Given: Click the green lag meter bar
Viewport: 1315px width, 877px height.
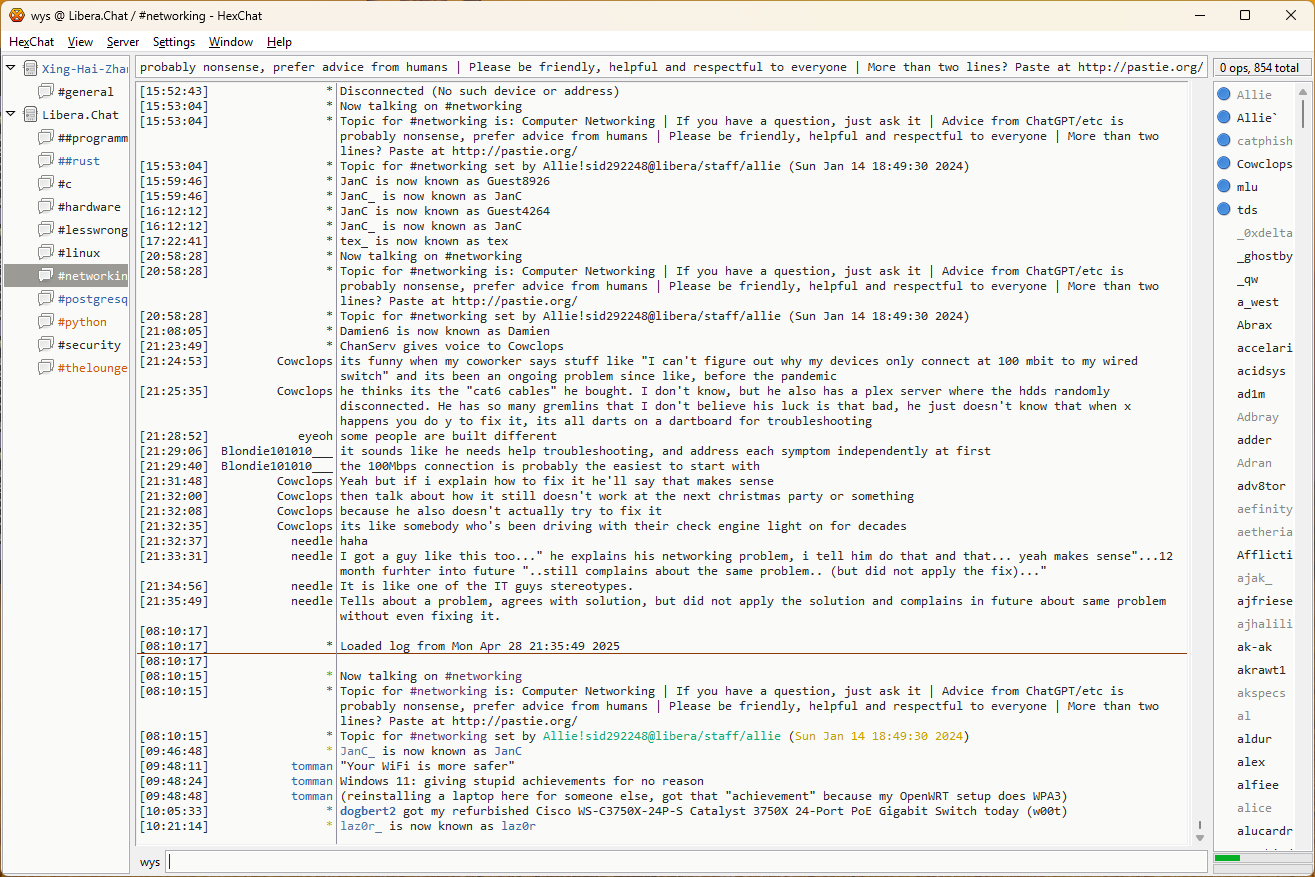Looking at the screenshot, I should pyautogui.click(x=1227, y=858).
